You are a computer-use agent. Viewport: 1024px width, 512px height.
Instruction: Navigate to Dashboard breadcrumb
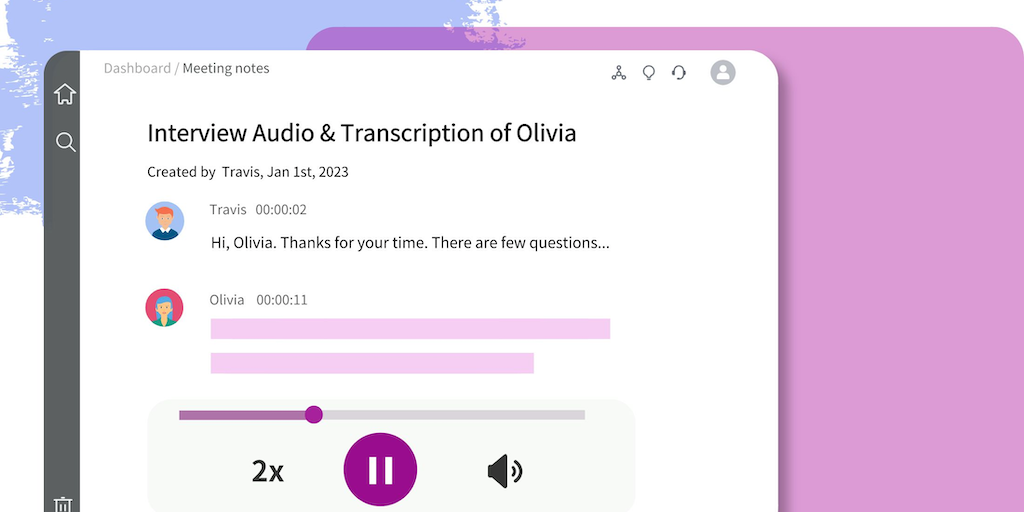click(x=137, y=69)
